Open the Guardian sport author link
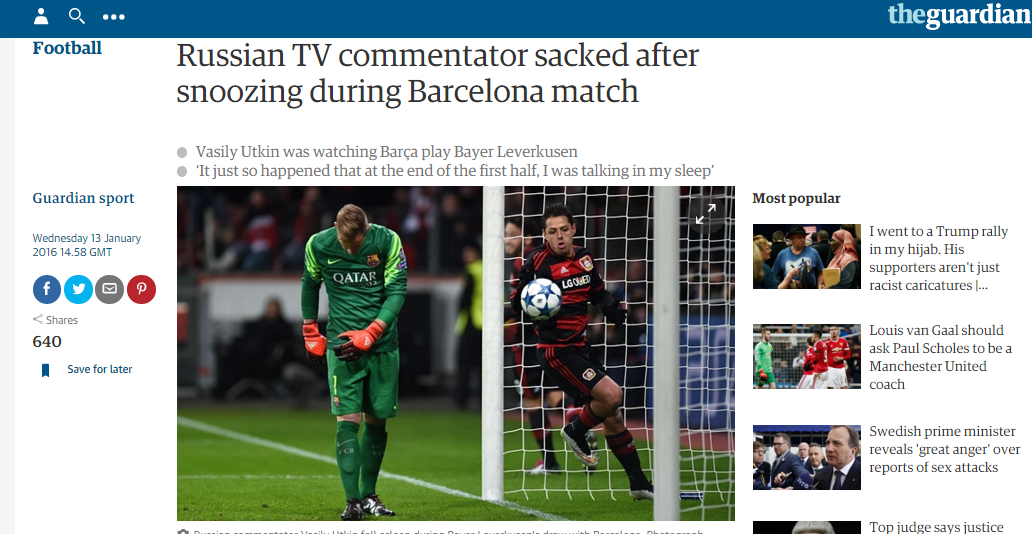Image resolution: width=1032 pixels, height=534 pixels. pyautogui.click(x=83, y=198)
